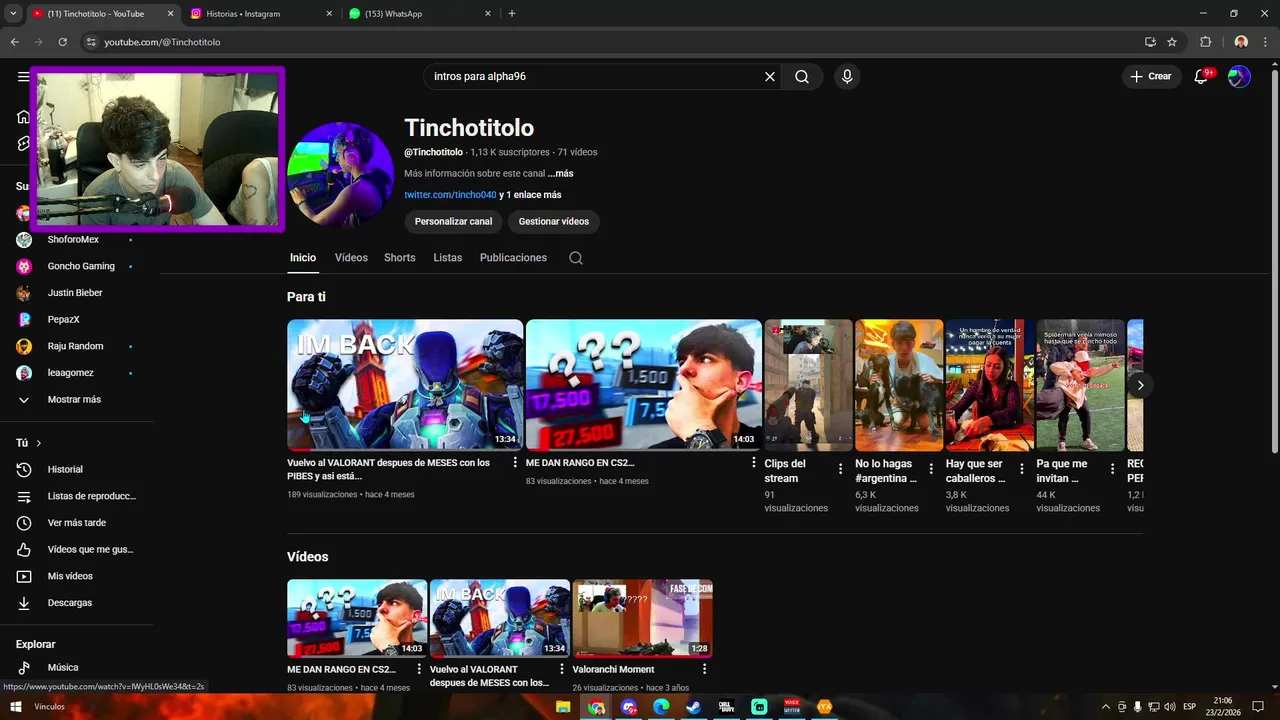Open options for No lo hagas short
This screenshot has width=1280, height=720.
tap(931, 469)
